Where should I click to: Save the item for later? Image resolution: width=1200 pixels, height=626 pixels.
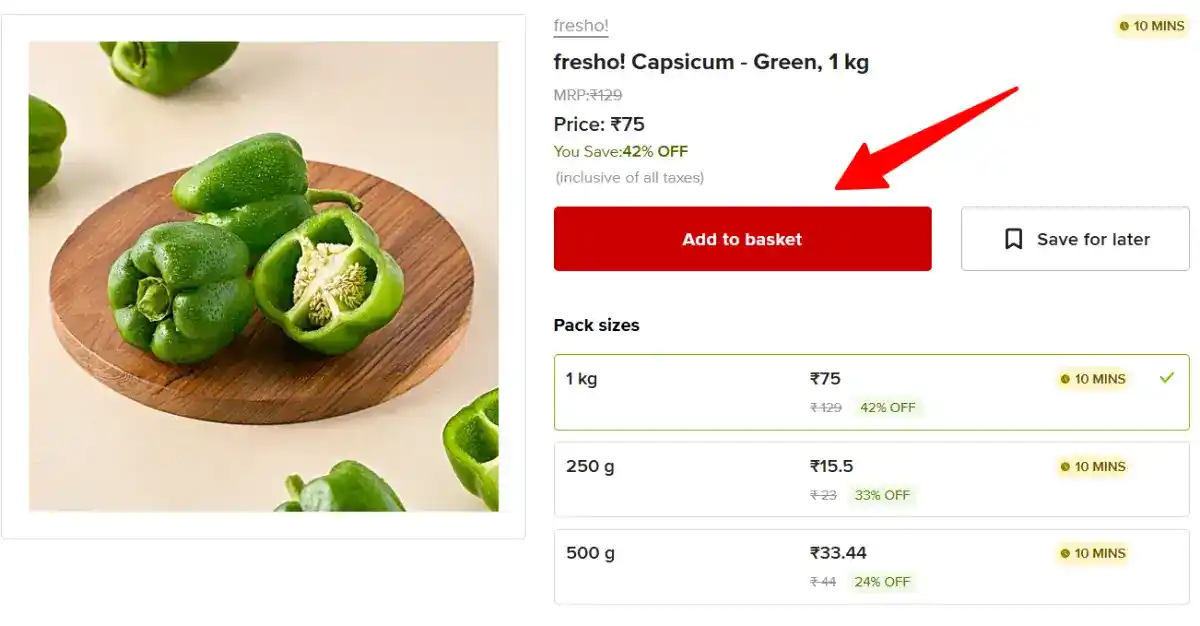pyautogui.click(x=1075, y=238)
